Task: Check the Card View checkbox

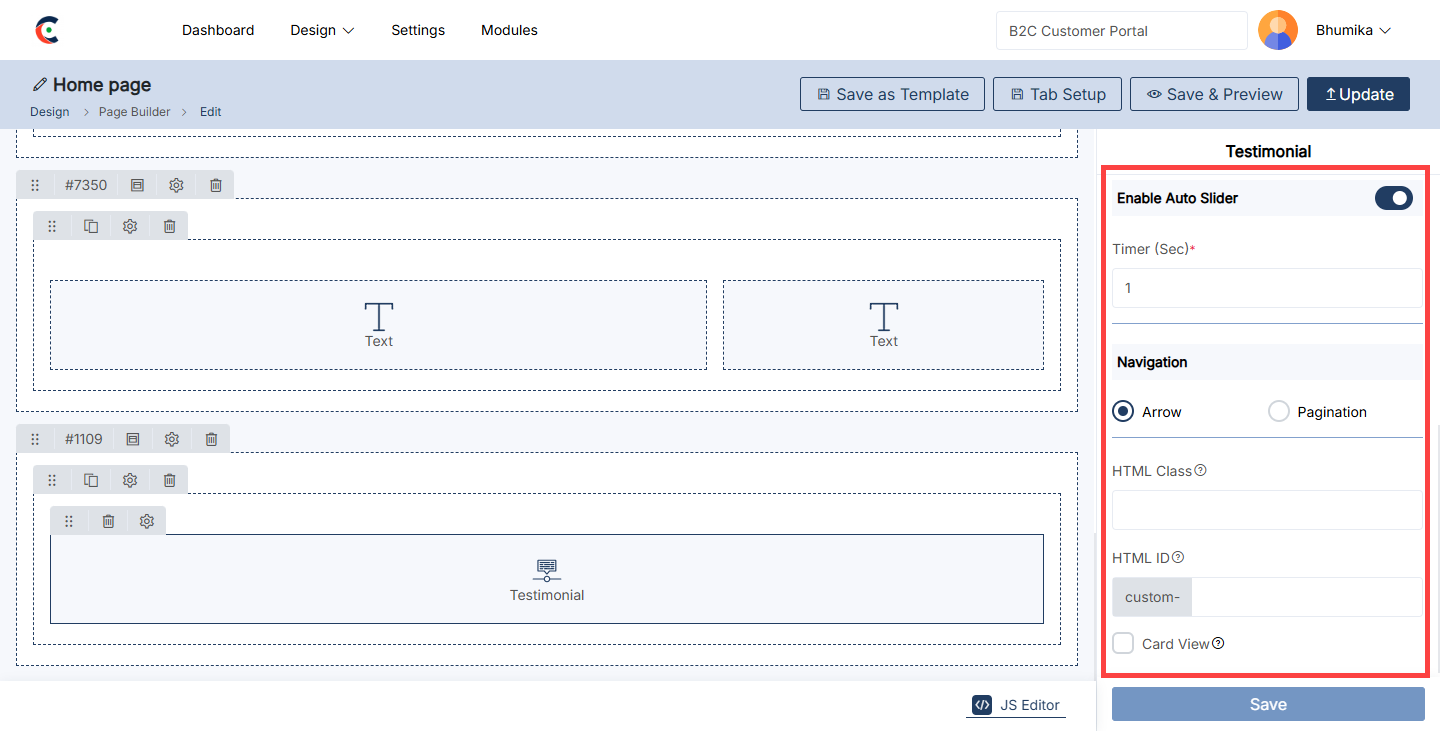Action: point(1123,643)
